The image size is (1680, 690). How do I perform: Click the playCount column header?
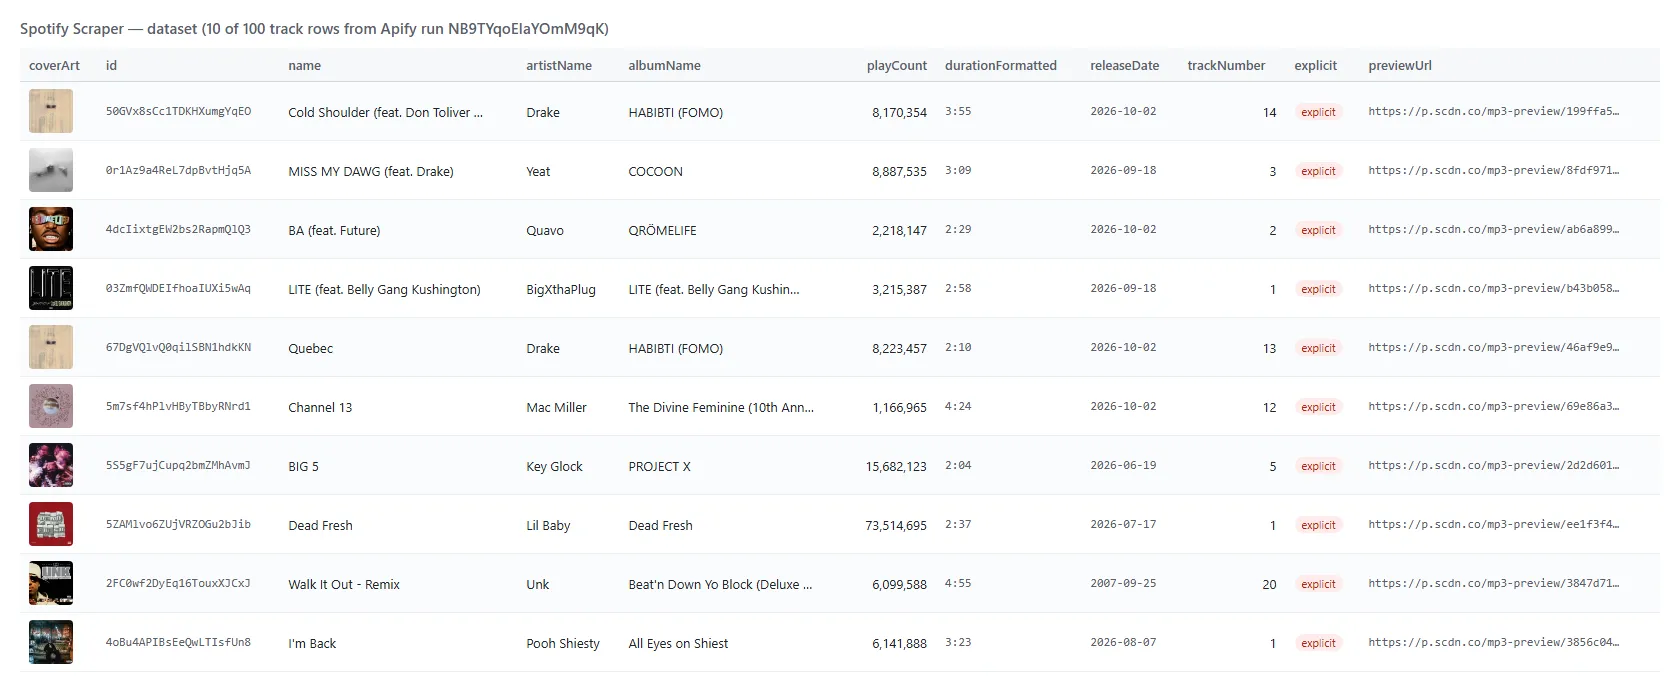(897, 65)
